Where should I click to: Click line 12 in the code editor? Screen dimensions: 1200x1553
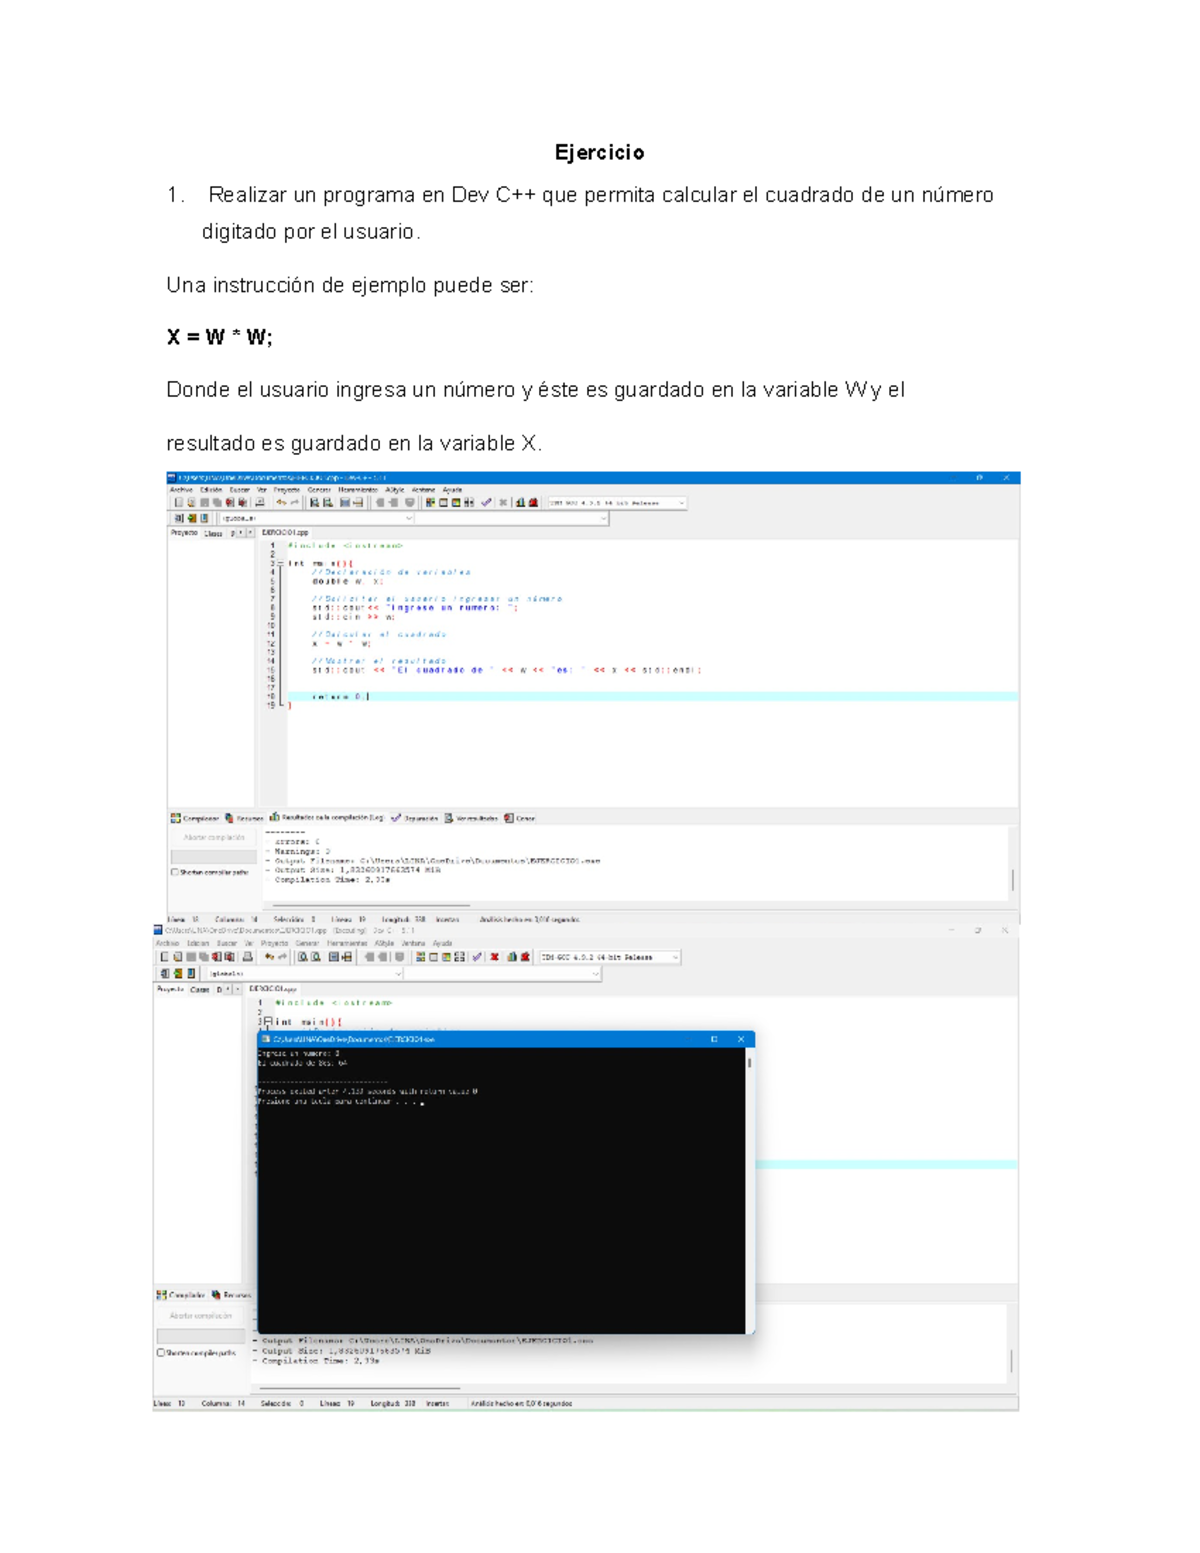(x=320, y=644)
